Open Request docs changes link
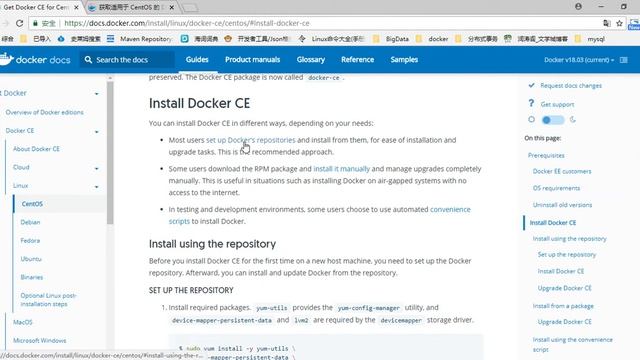Viewport: 640px width, 360px height. tap(571, 85)
